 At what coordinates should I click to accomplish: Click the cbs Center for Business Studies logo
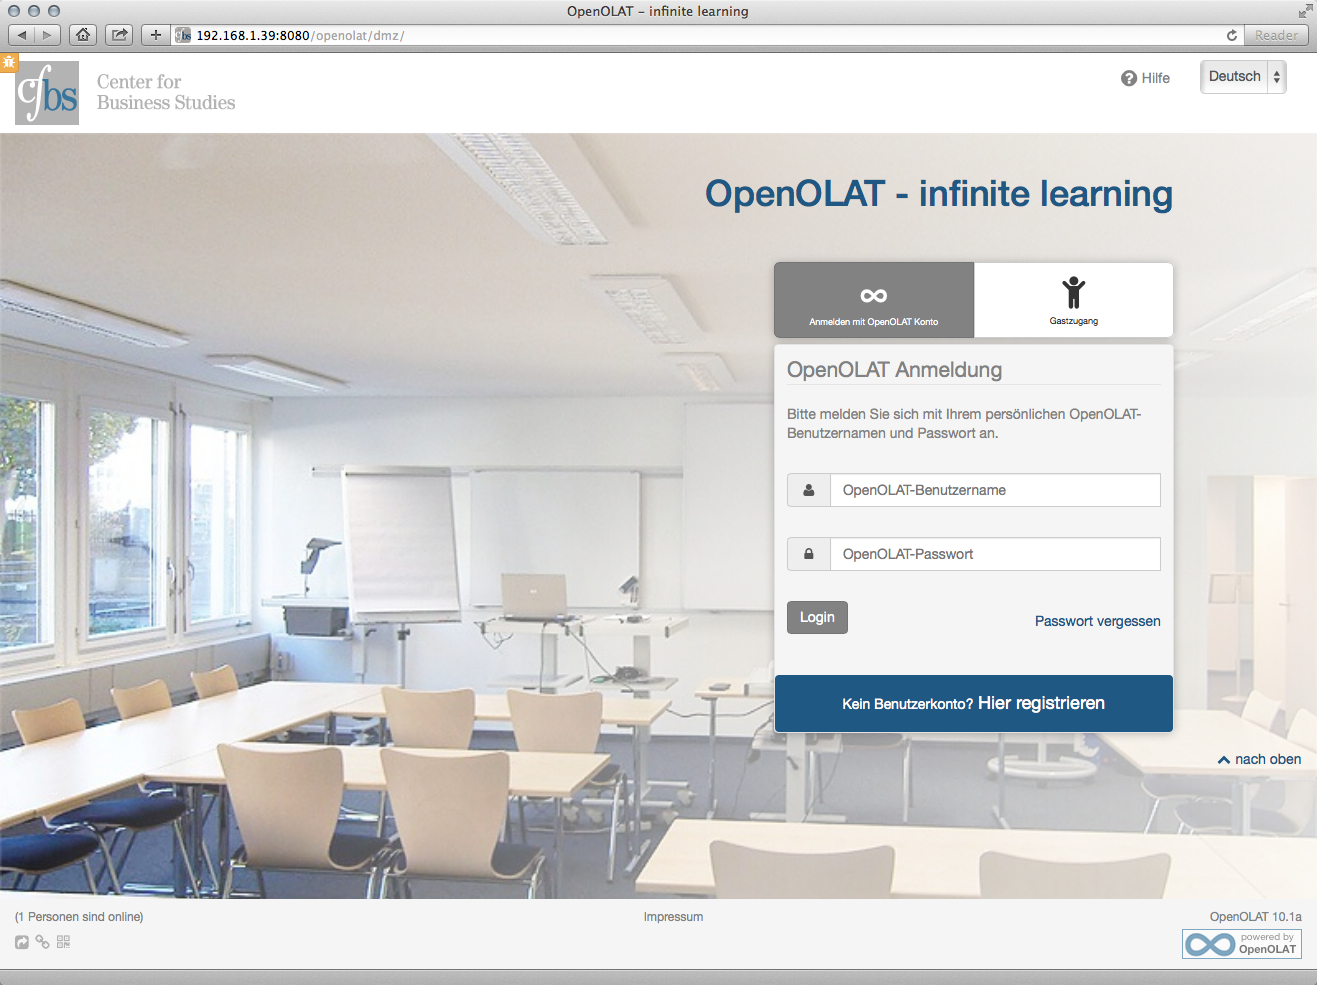pos(125,93)
